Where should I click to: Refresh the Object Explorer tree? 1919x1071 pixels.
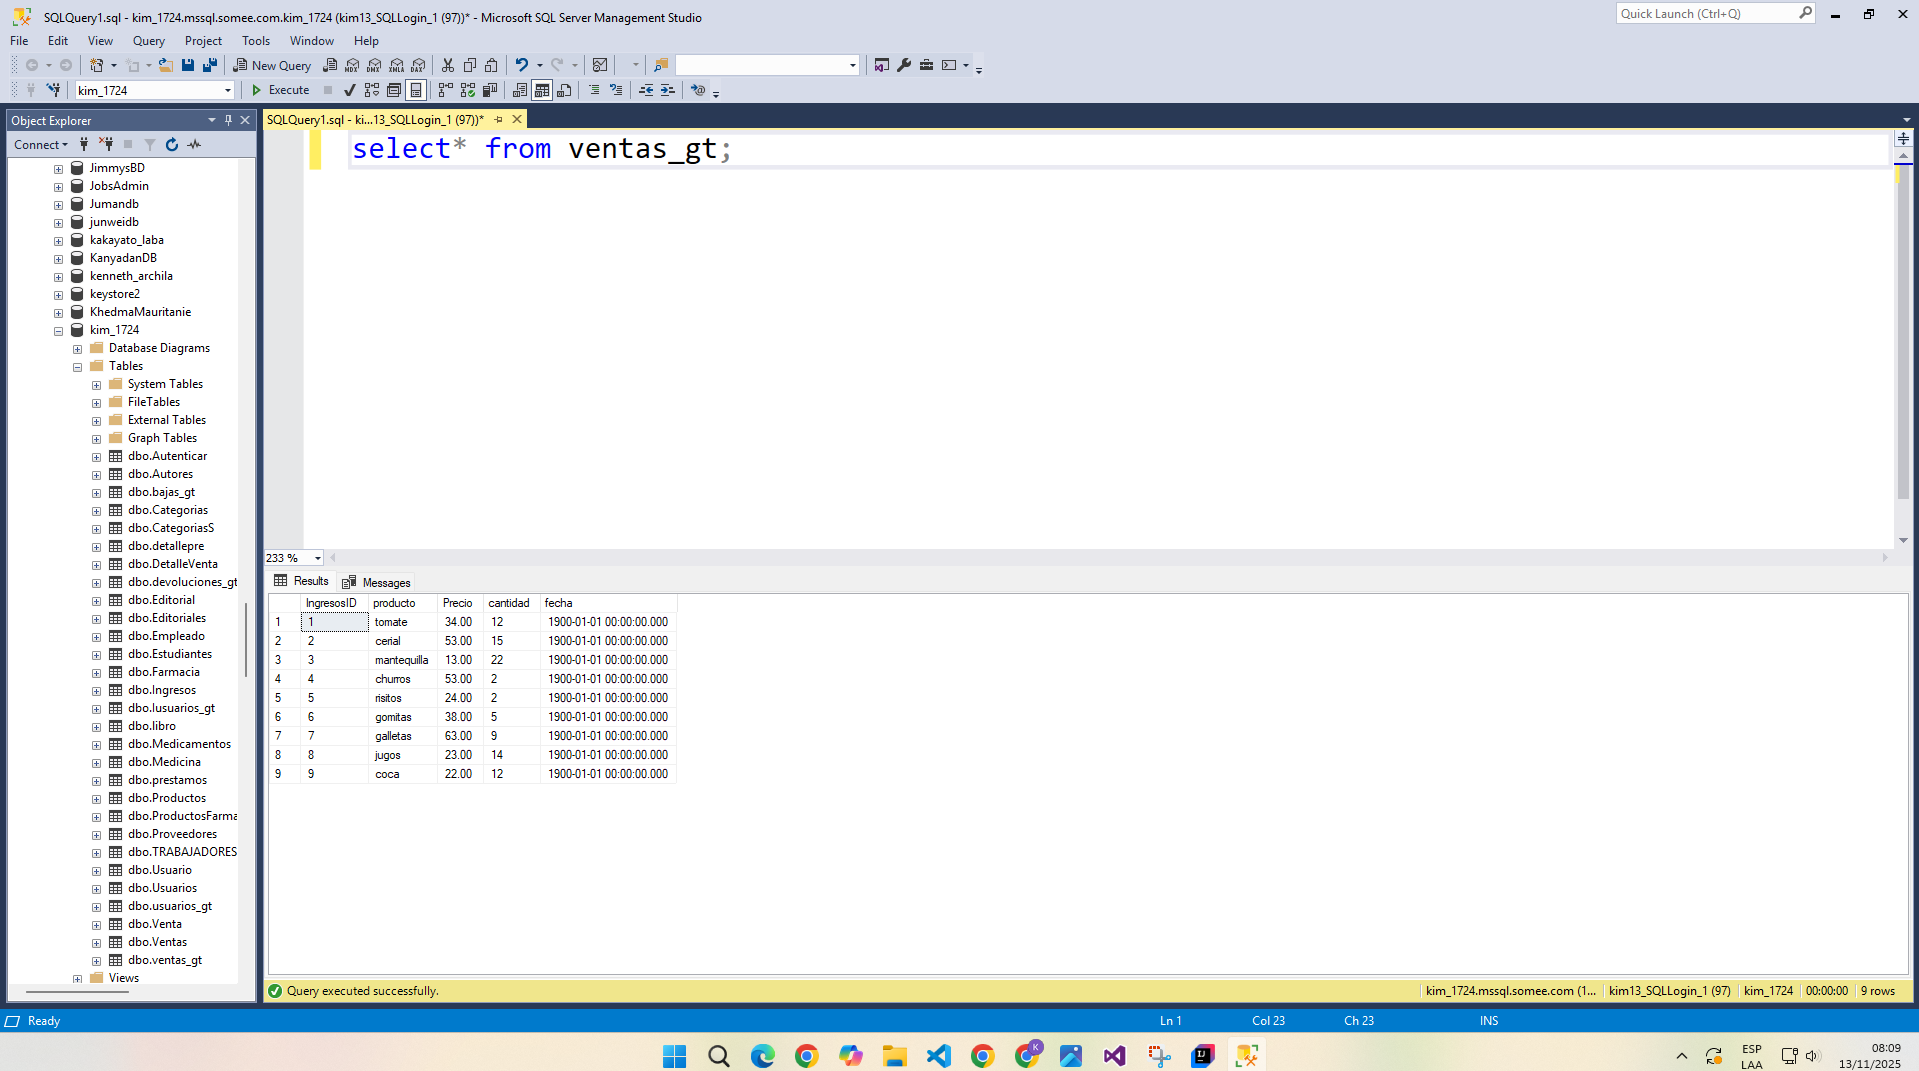[172, 145]
